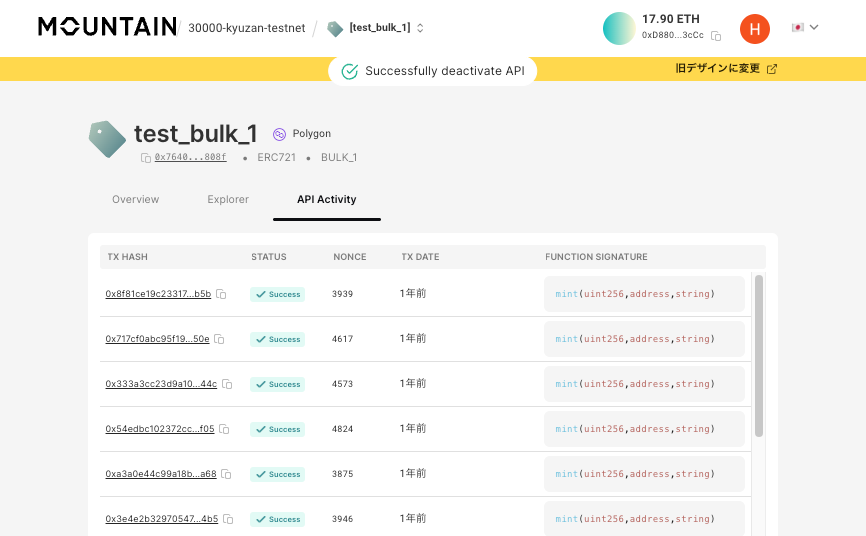Copy tx hash 0x3e4e2b32970547...4b5
The image size is (866, 536).
click(x=228, y=520)
